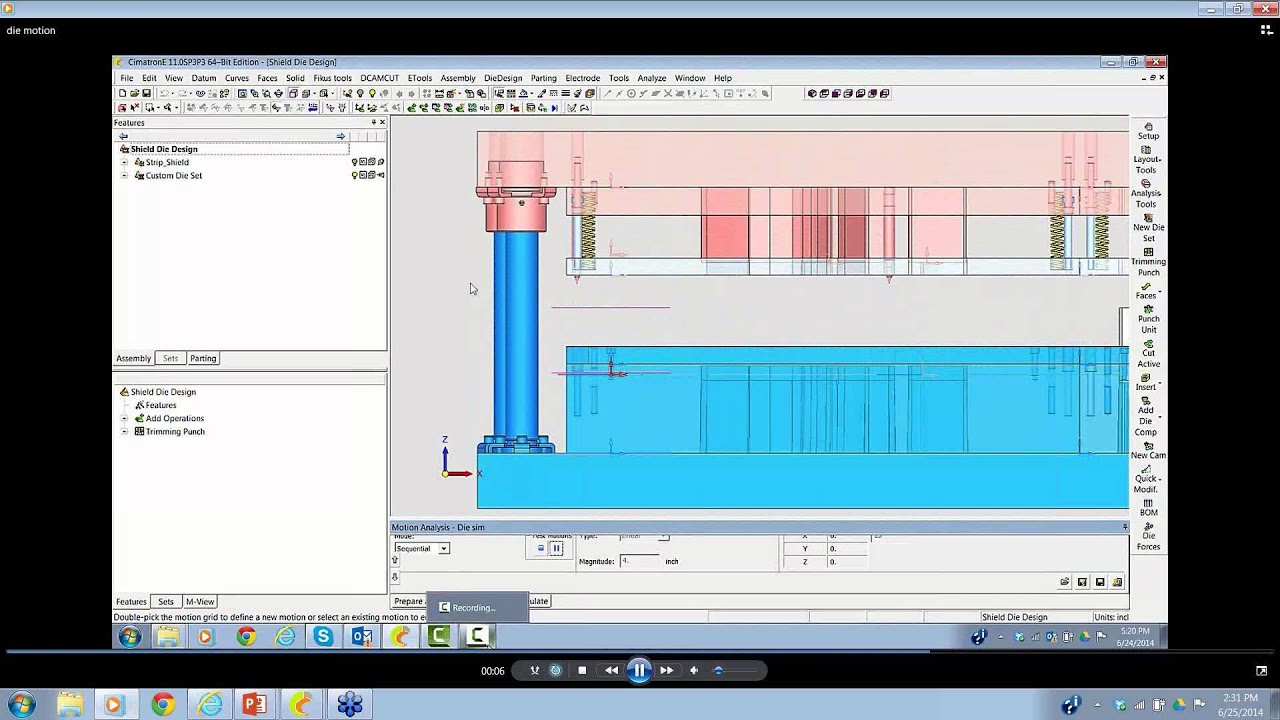This screenshot has height=720, width=1280.
Task: Move motion down with the down arrow
Action: point(395,577)
